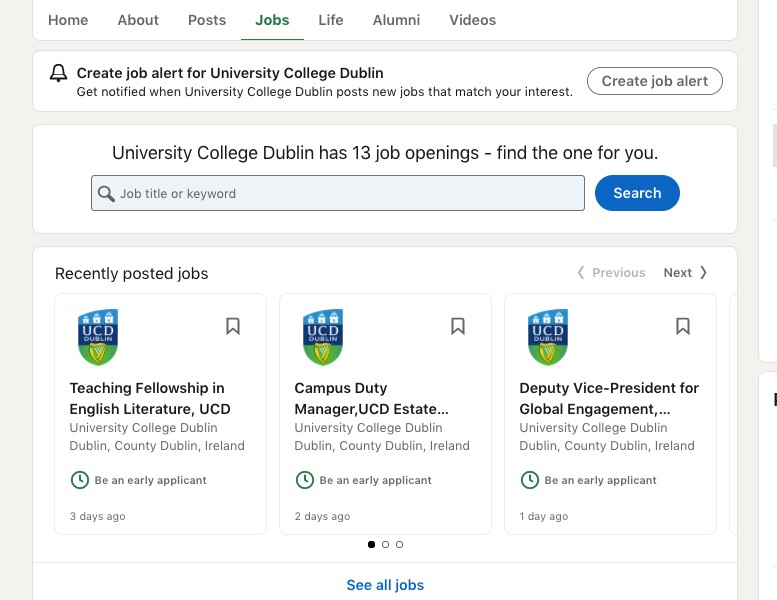
Task: Go to Next recently posted jobs
Action: point(685,273)
